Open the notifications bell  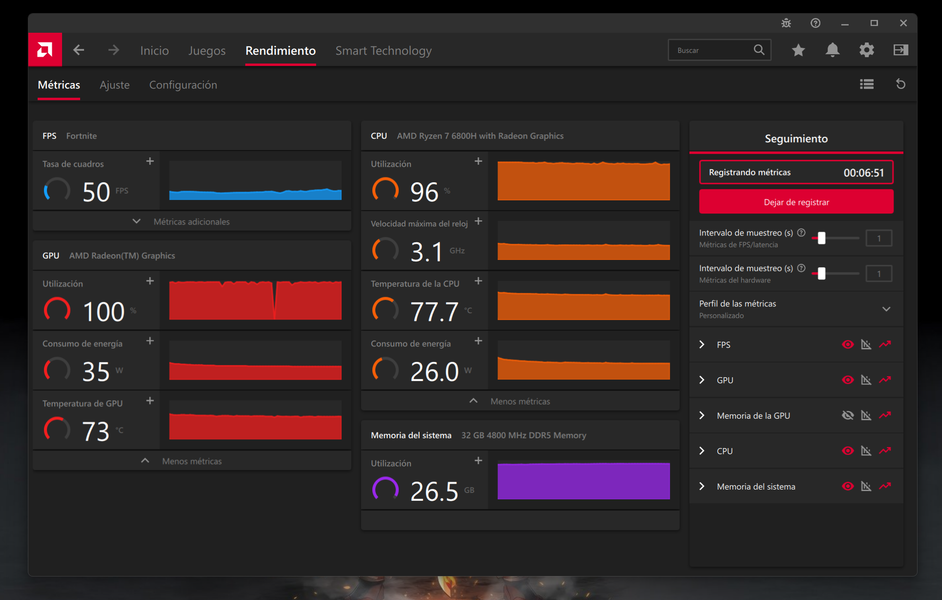[832, 50]
